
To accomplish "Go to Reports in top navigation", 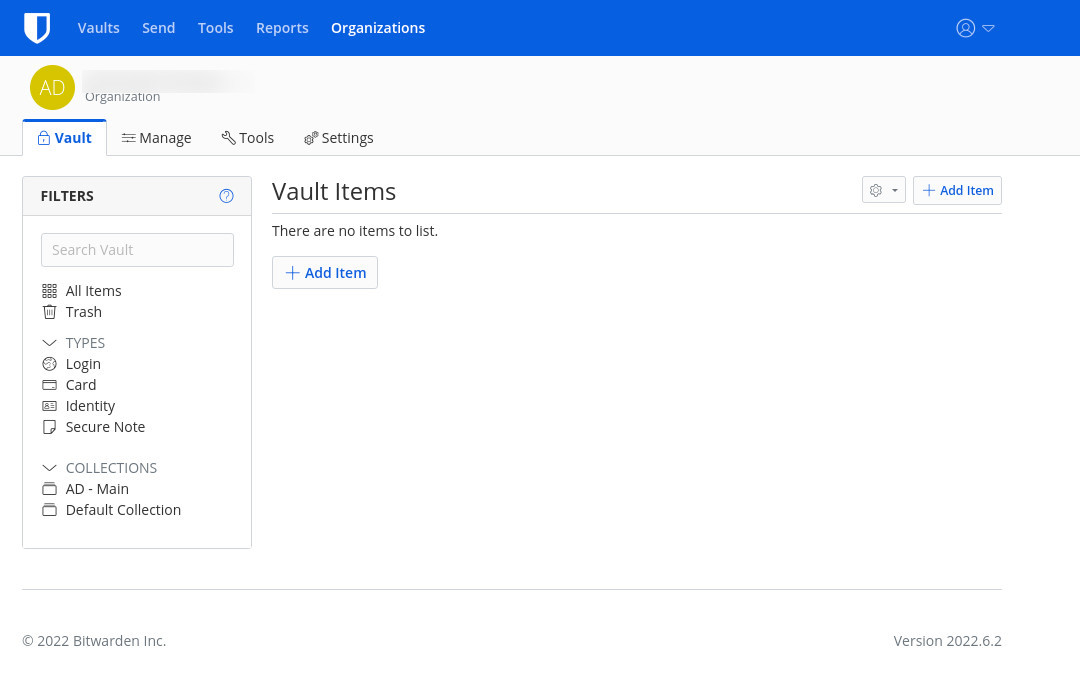I will point(282,28).
